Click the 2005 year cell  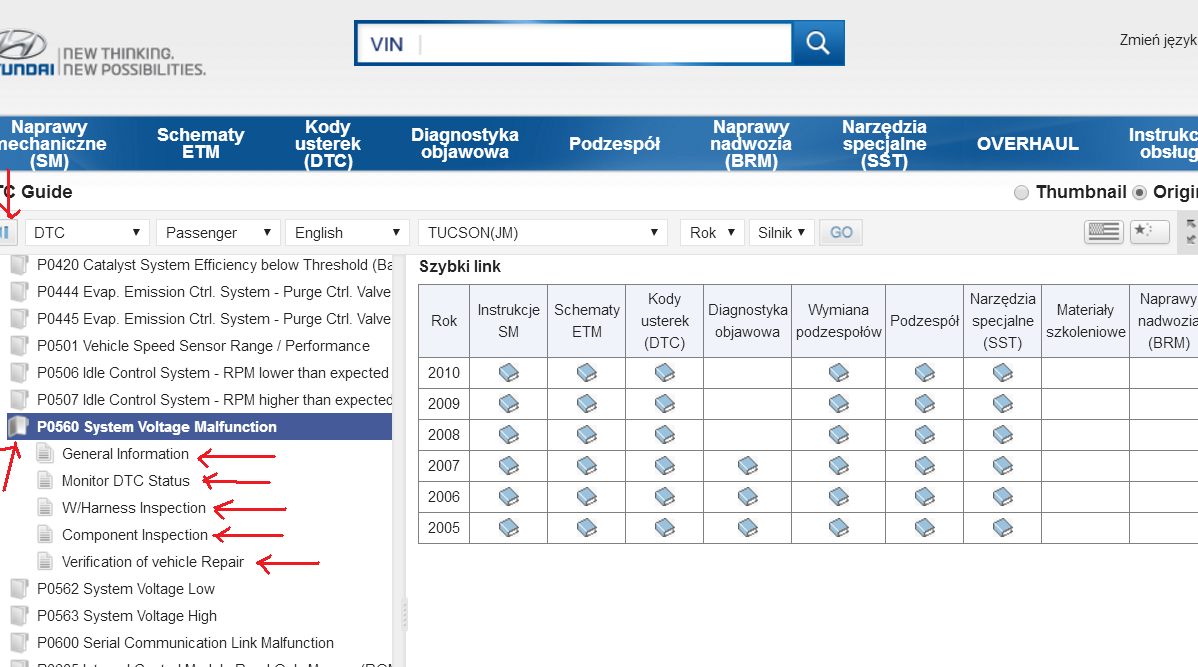pos(444,527)
